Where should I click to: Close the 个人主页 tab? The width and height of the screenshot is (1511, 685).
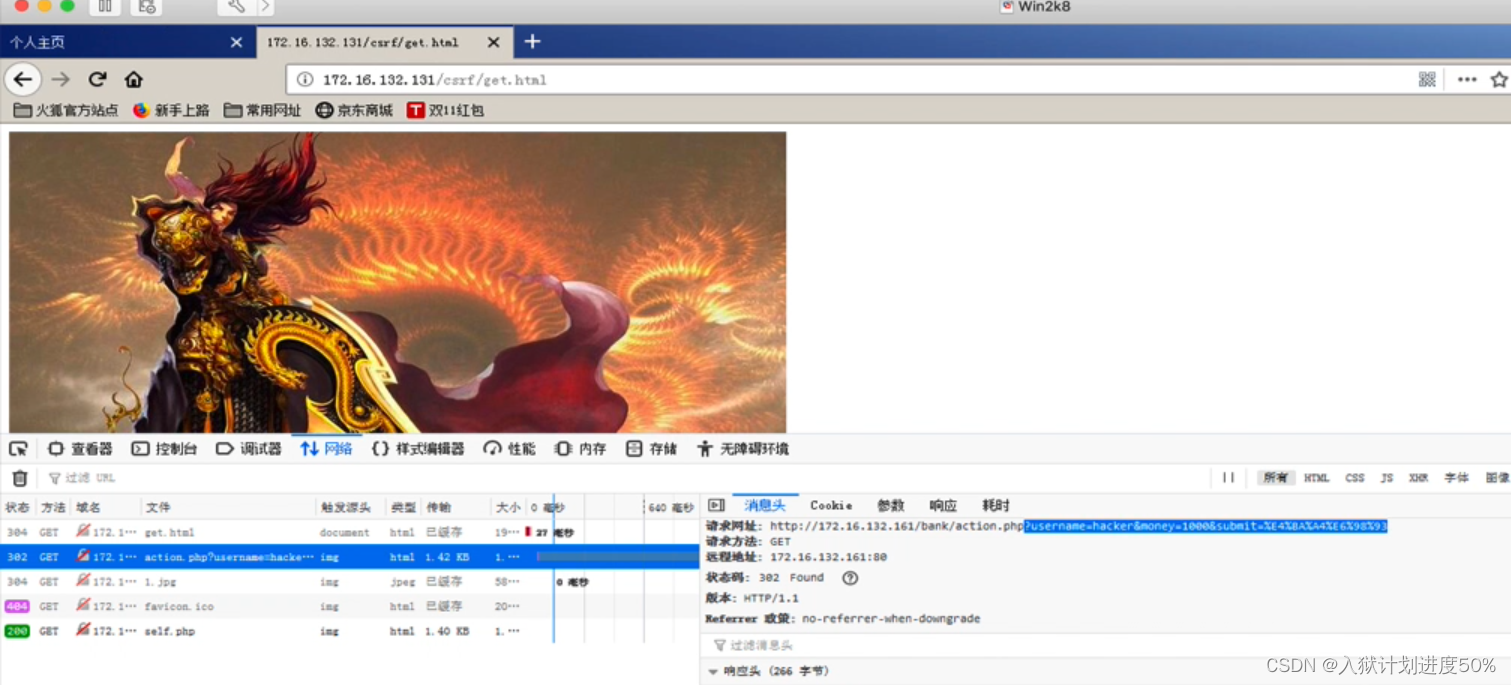[x=236, y=42]
